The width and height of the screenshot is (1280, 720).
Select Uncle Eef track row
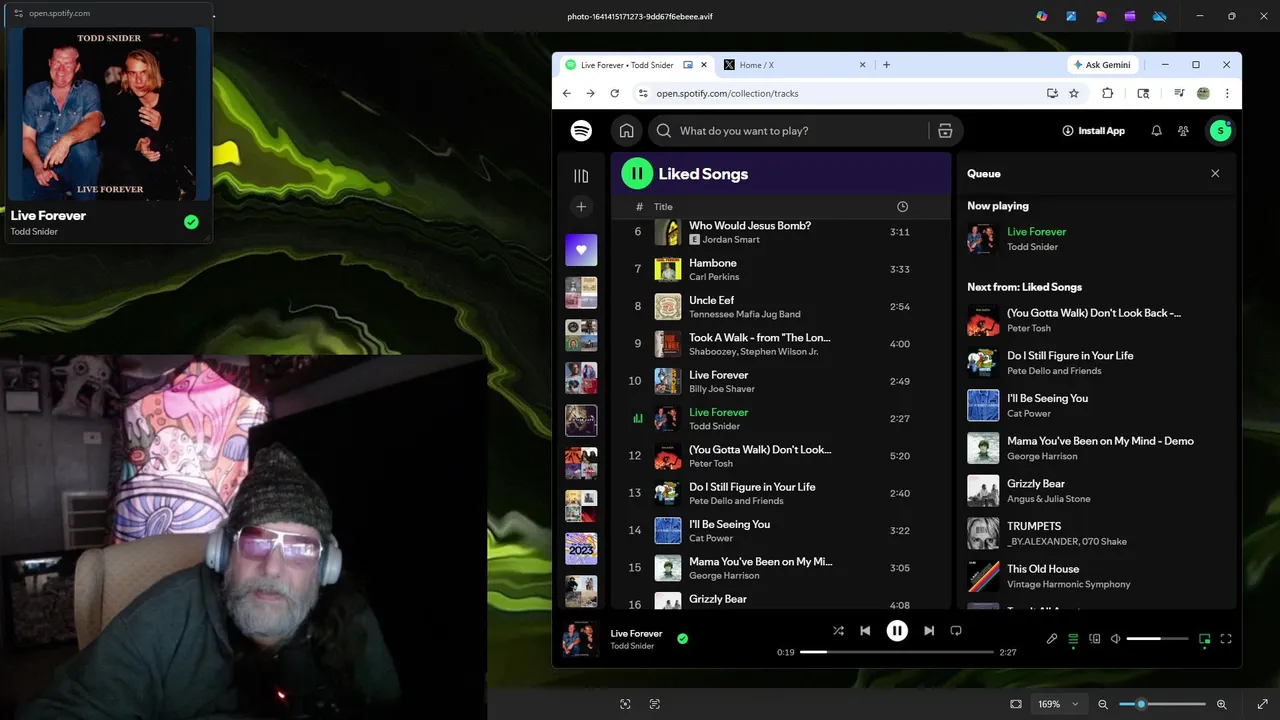(x=782, y=306)
